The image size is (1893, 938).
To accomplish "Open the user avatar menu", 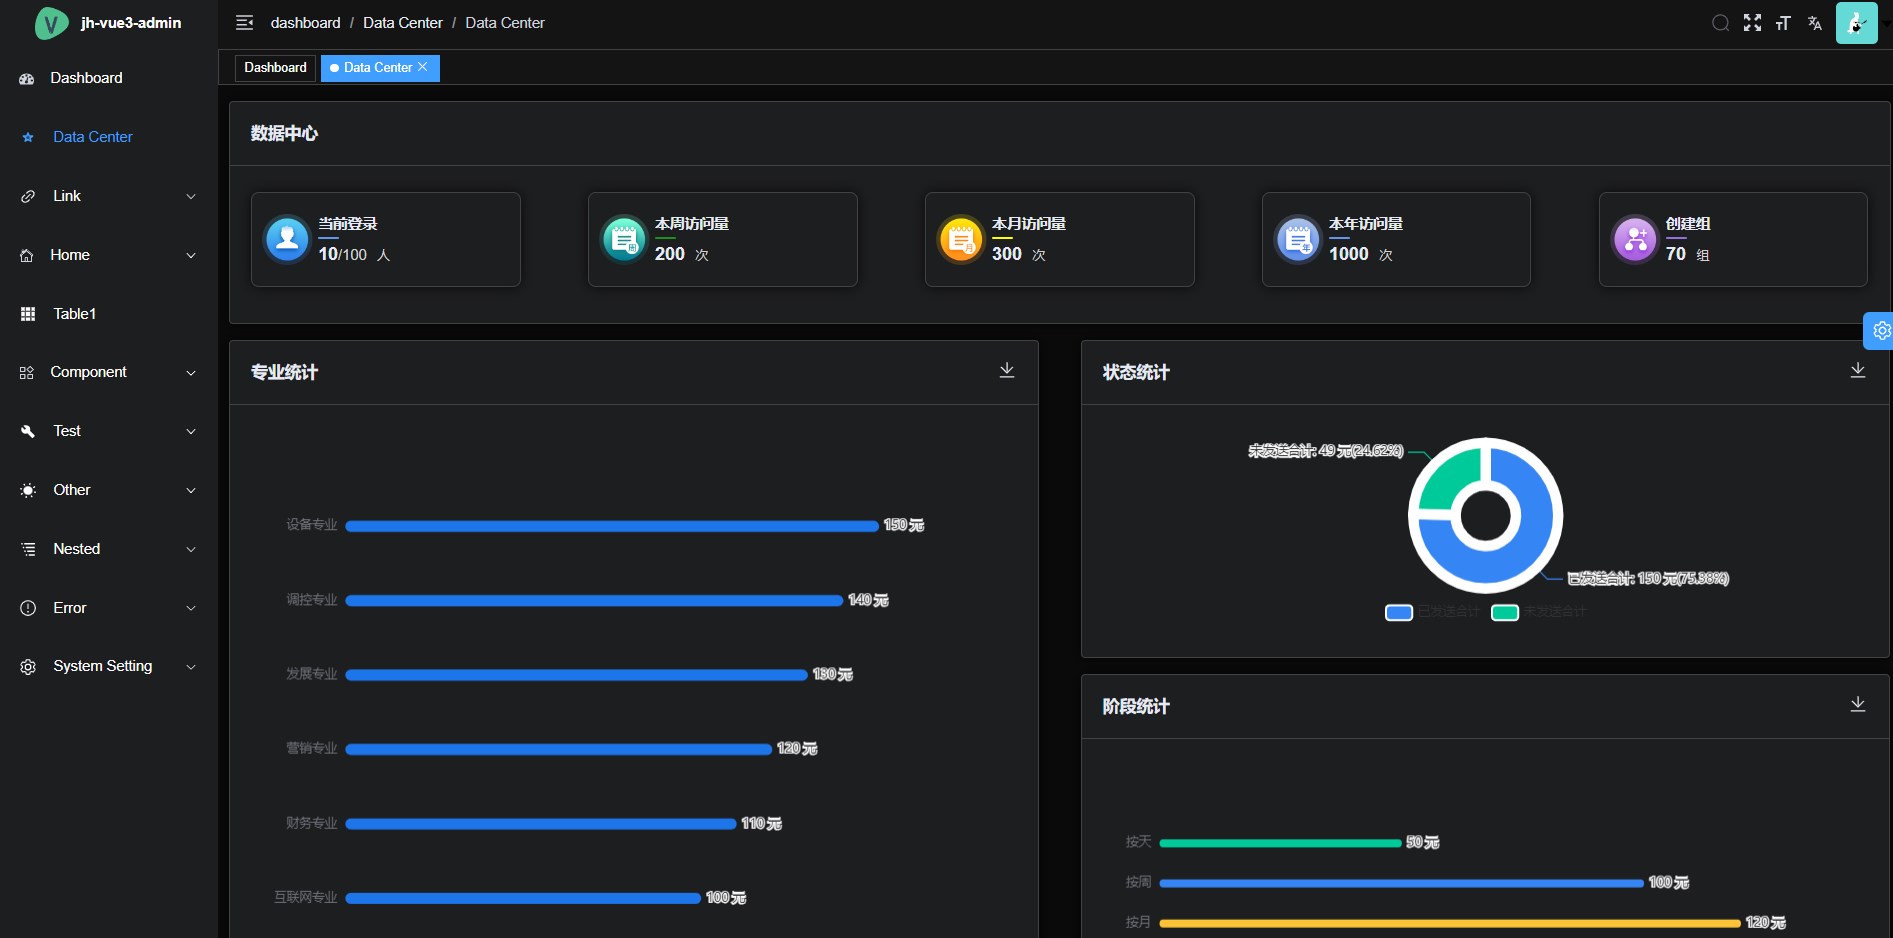I will click(1857, 23).
